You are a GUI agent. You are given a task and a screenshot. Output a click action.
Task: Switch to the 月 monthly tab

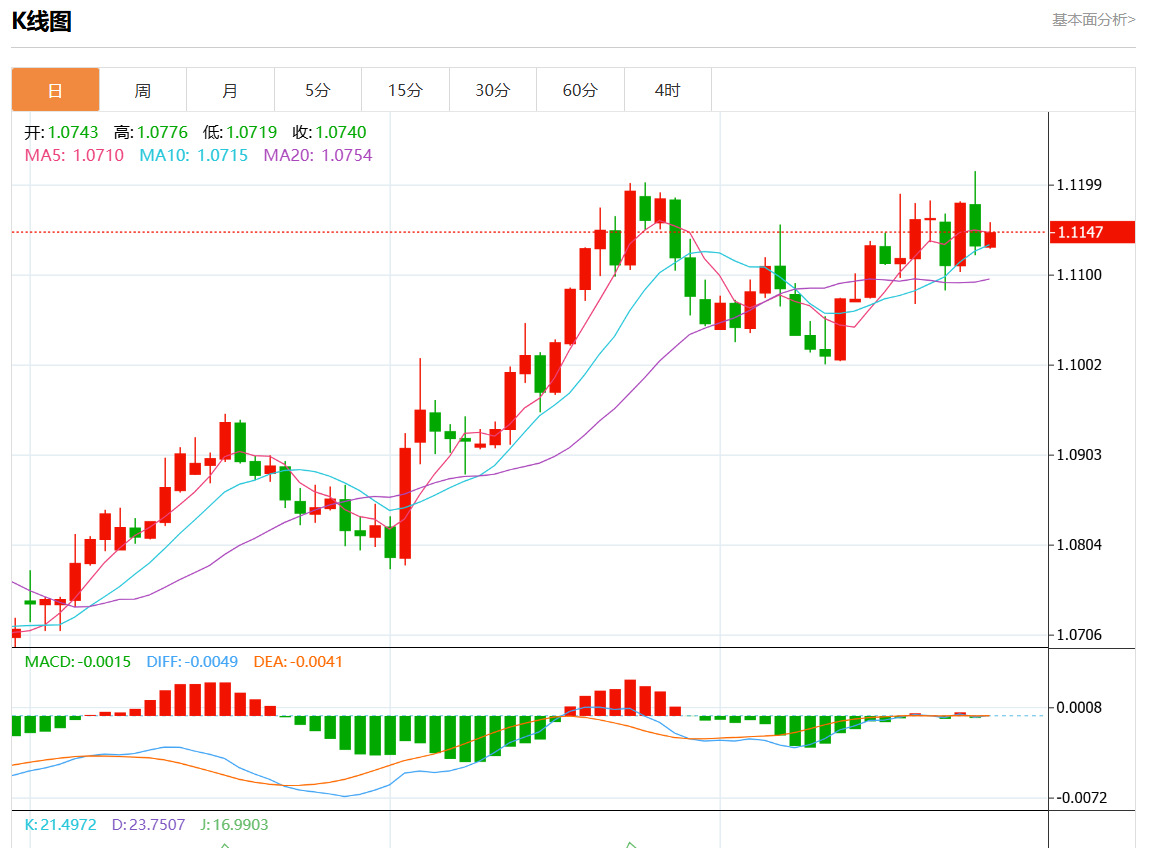click(x=230, y=90)
